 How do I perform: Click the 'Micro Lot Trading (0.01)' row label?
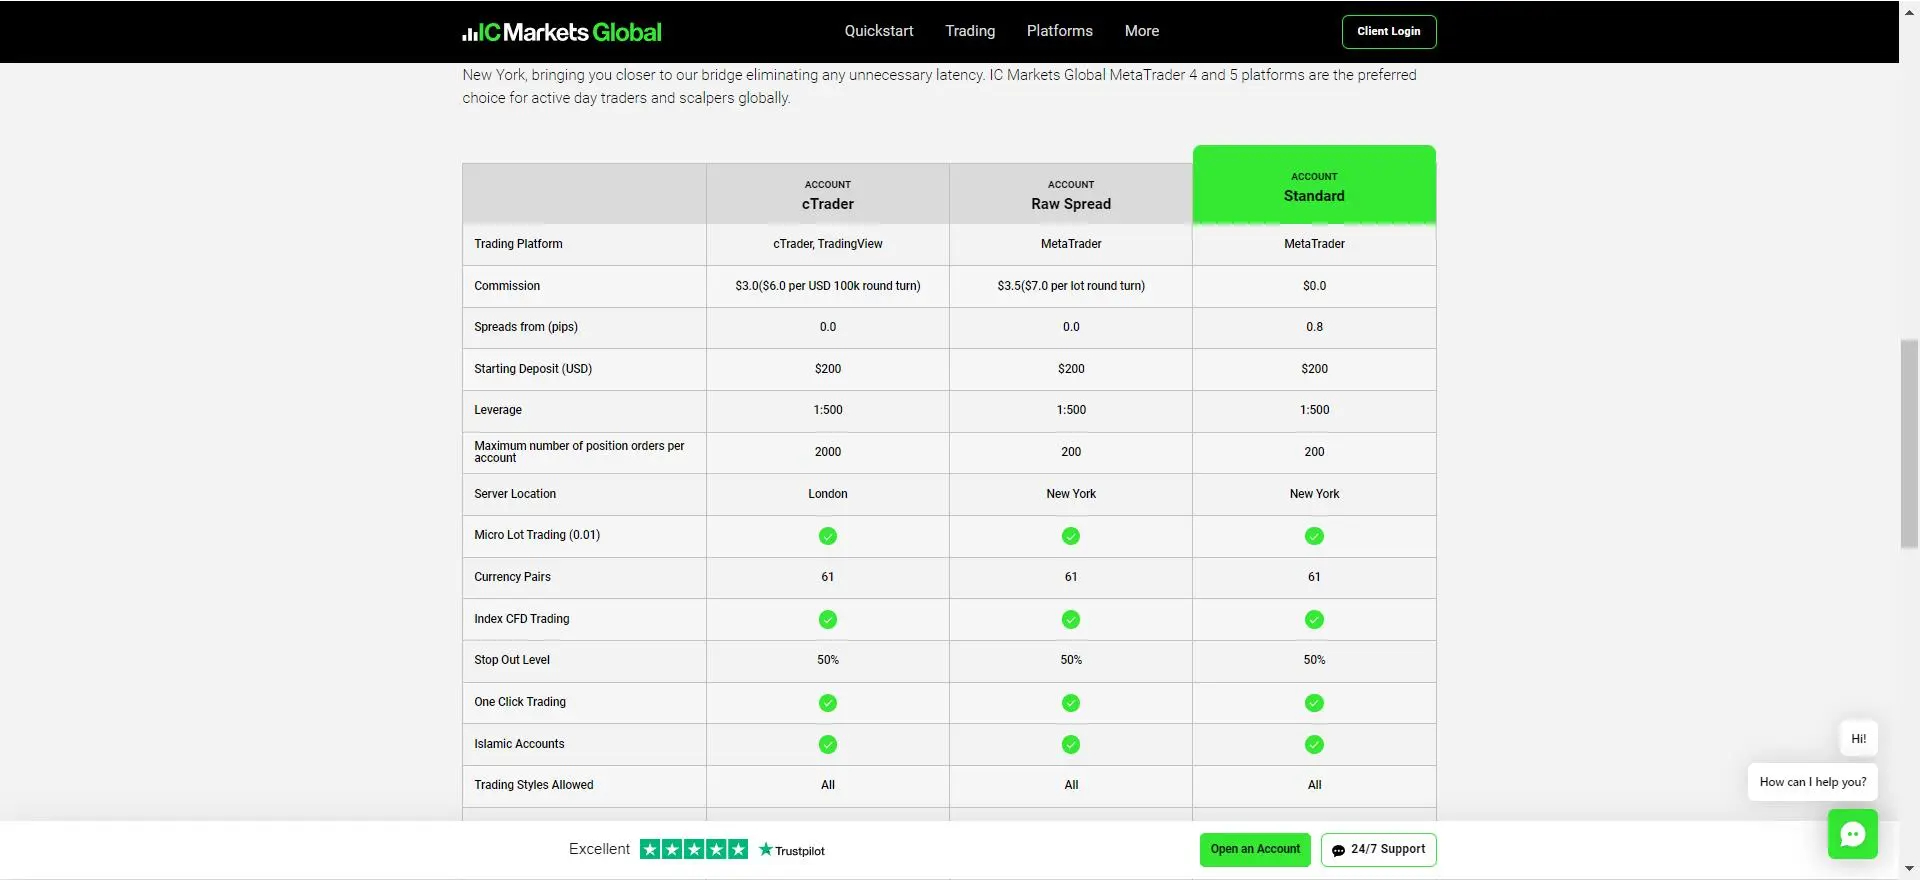537,535
